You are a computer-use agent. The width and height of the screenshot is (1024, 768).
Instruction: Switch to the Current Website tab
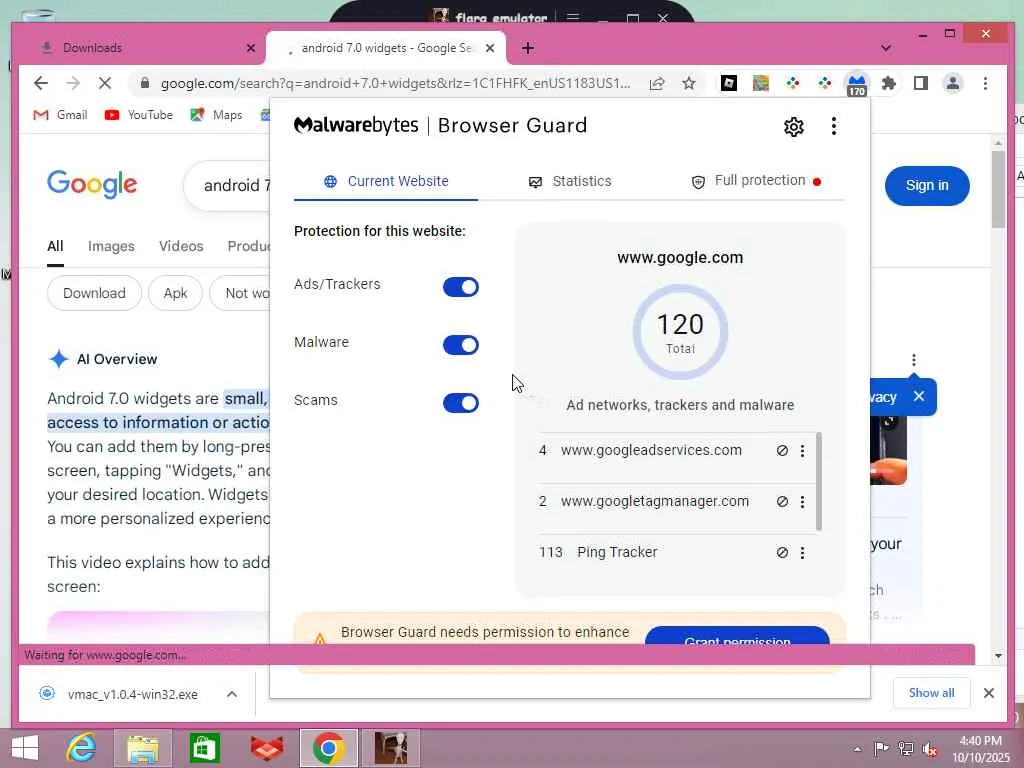(x=386, y=182)
